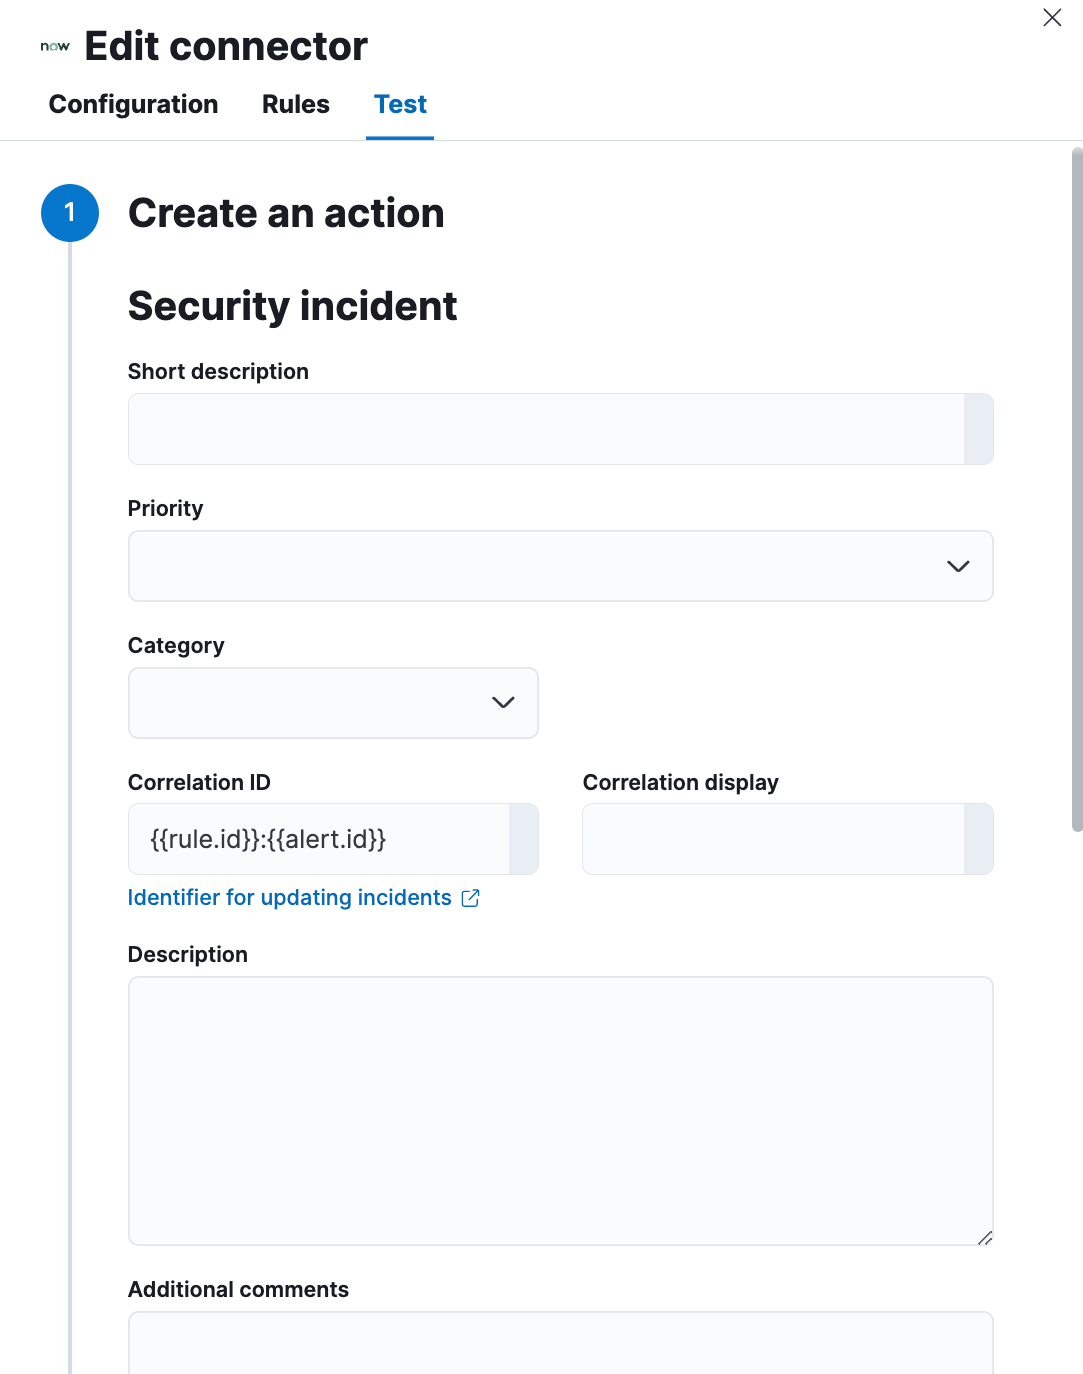Click the Description textarea resize handle
The width and height of the screenshot is (1083, 1374).
985,1236
